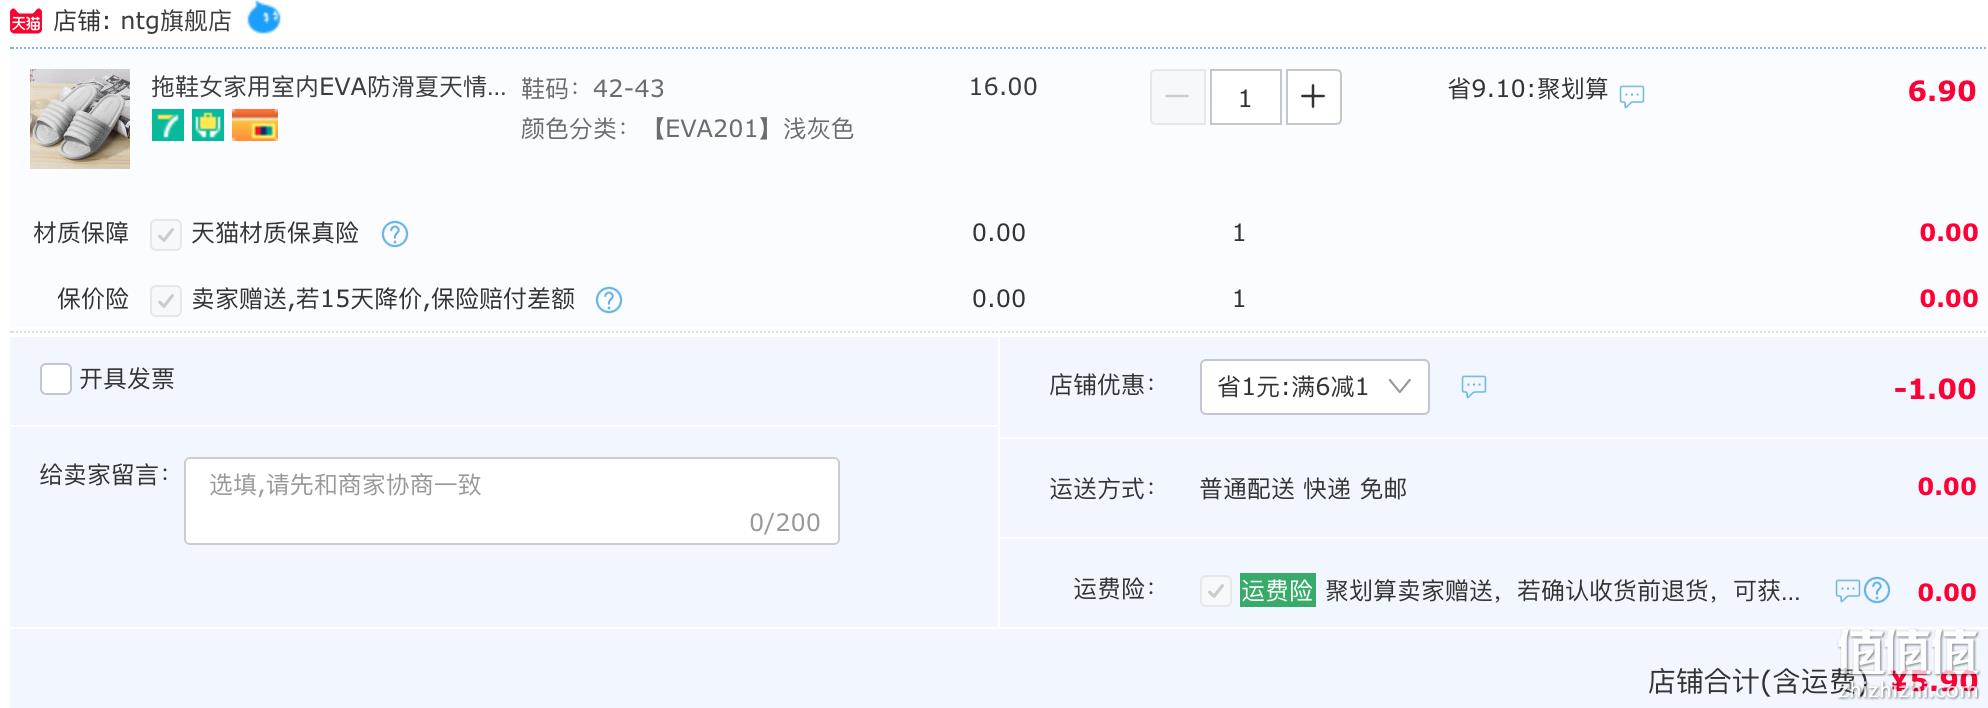Image resolution: width=1988 pixels, height=708 pixels.
Task: Toggle the 运费险 shipping insurance checkbox
Action: pos(1215,591)
